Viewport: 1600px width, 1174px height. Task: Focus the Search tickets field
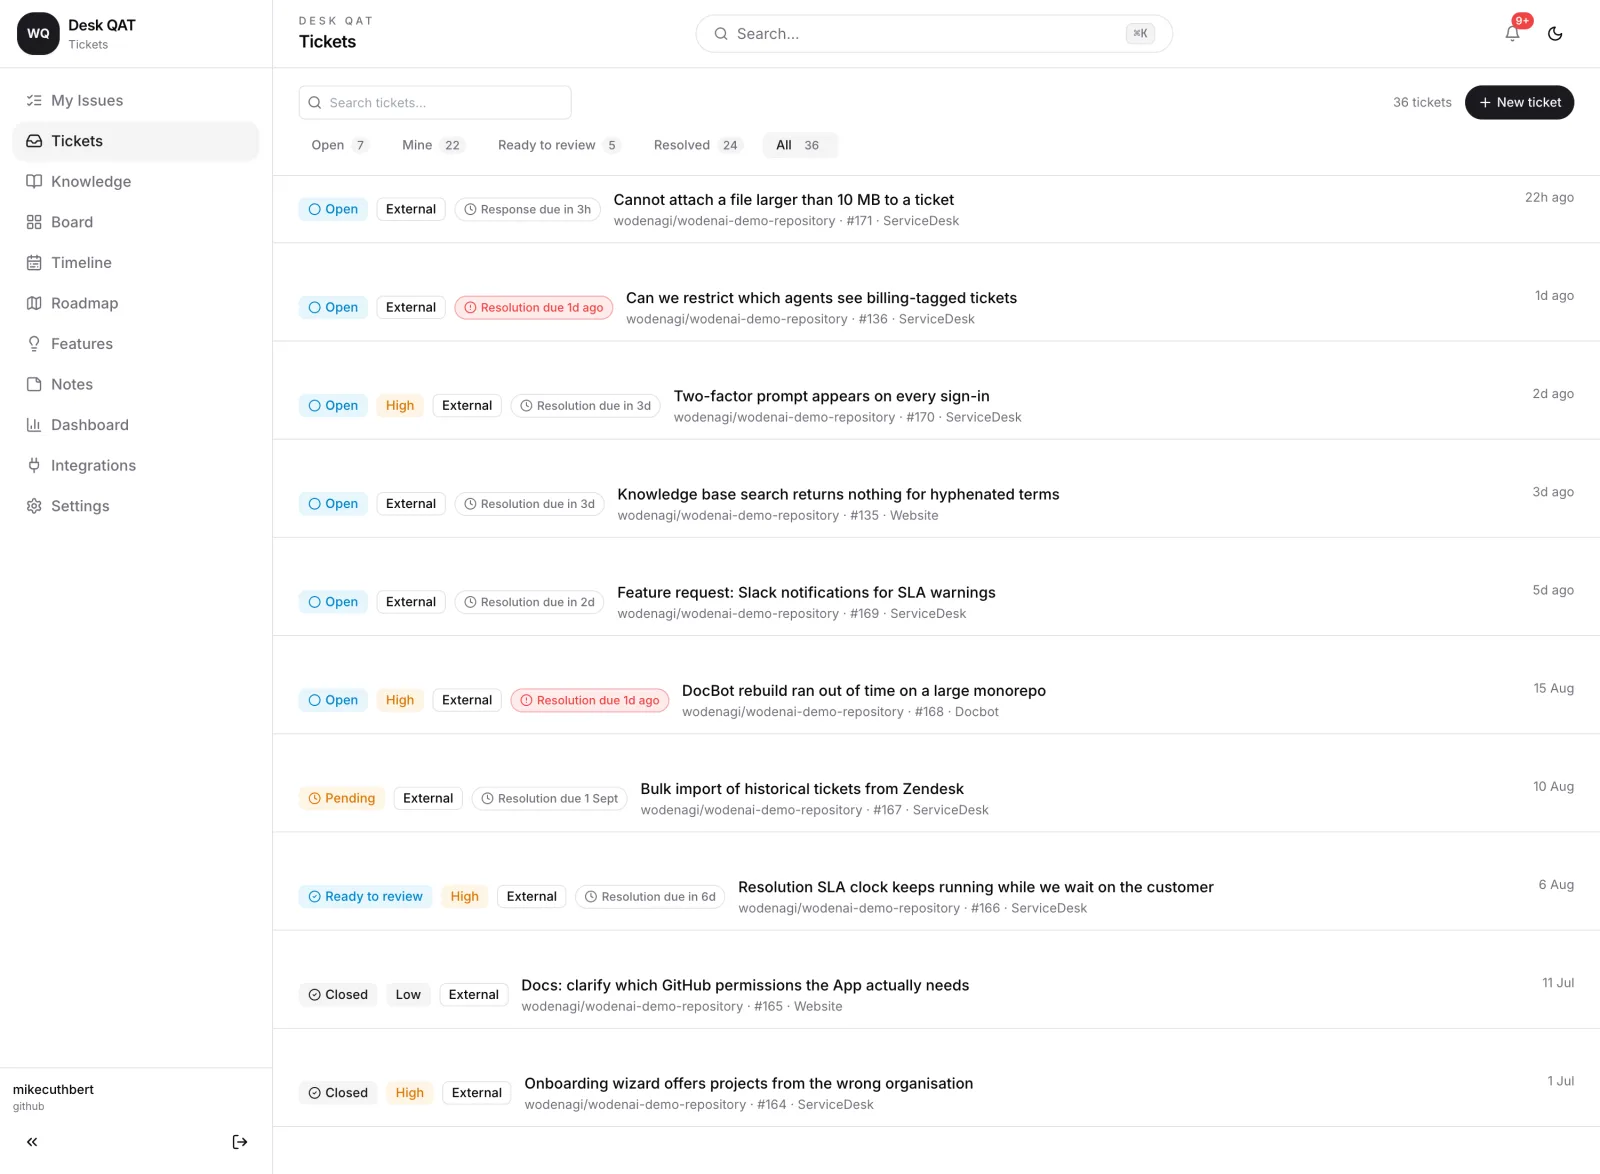click(435, 102)
